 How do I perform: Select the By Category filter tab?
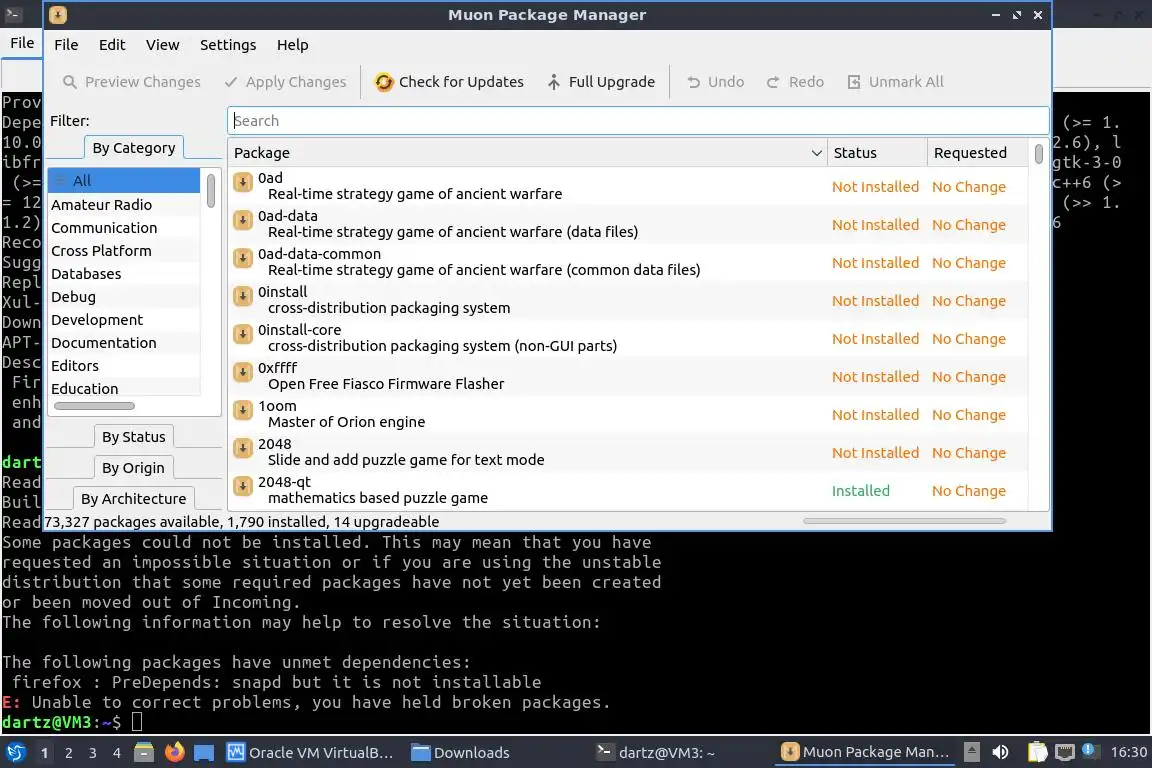point(134,148)
